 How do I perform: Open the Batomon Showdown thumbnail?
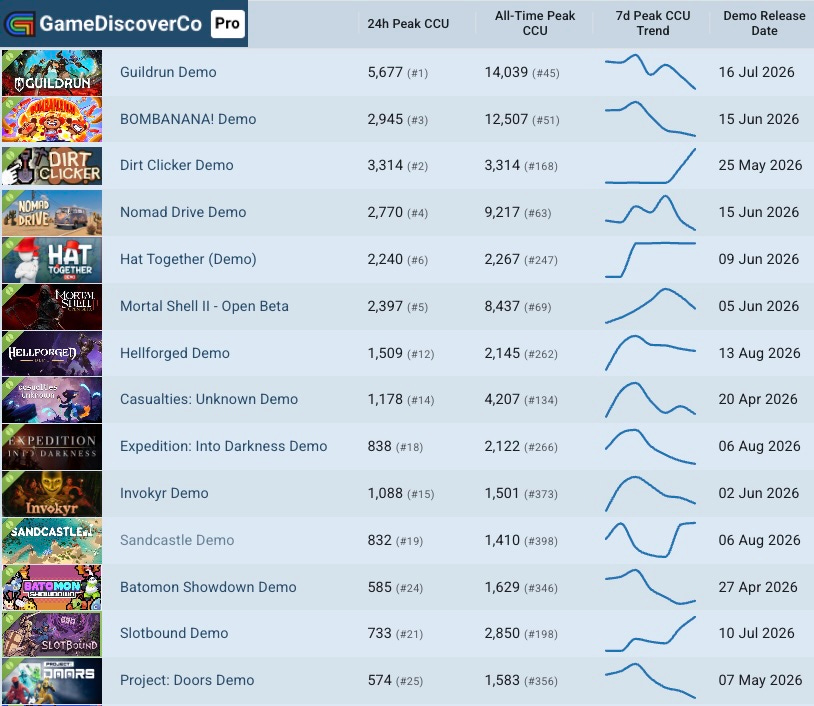[52, 588]
